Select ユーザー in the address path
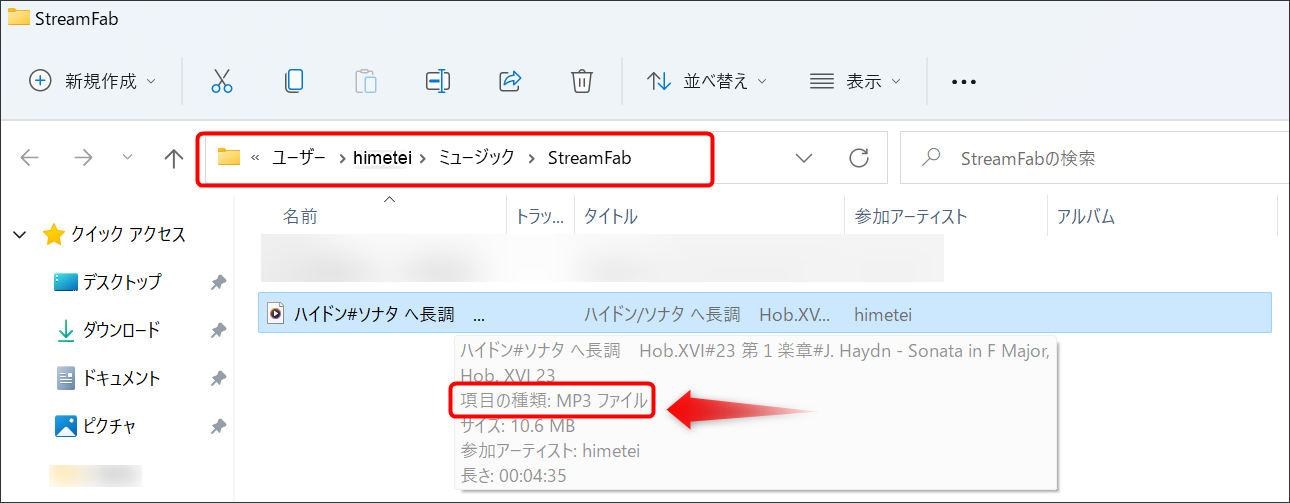This screenshot has width=1290, height=503. [x=299, y=158]
